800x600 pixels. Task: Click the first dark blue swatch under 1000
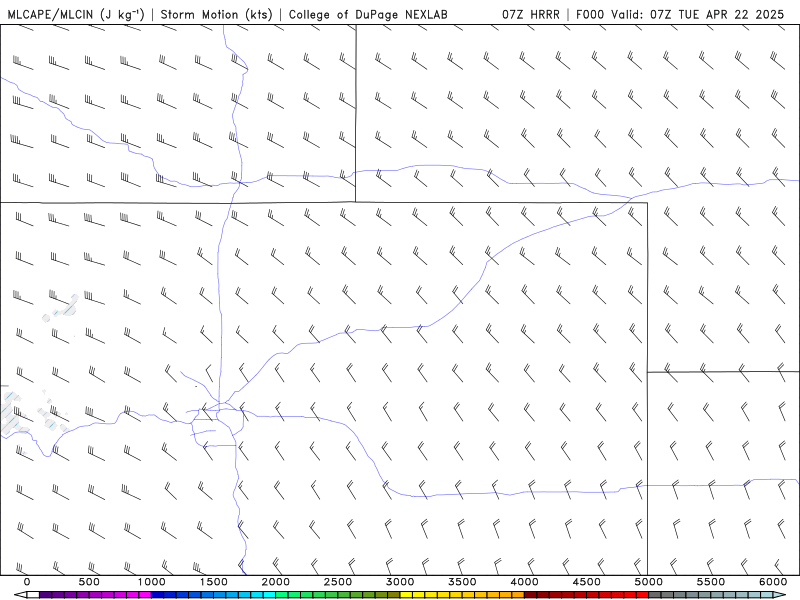pyautogui.click(x=158, y=594)
